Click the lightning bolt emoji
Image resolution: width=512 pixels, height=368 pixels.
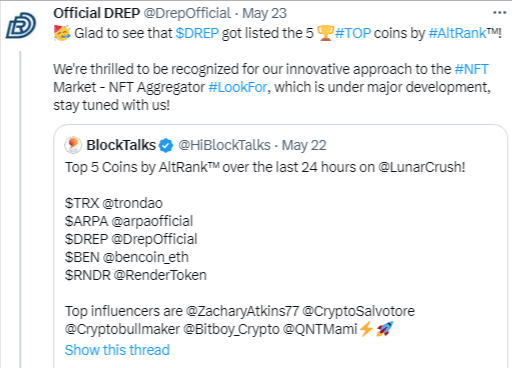pyautogui.click(x=367, y=329)
